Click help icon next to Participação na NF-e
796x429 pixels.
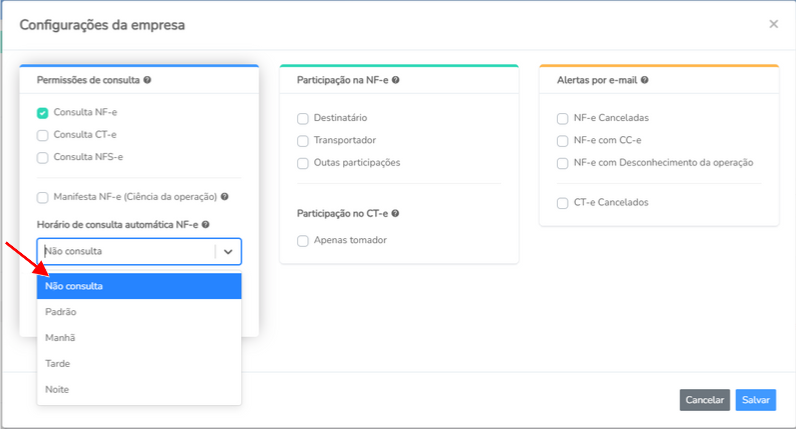point(395,80)
